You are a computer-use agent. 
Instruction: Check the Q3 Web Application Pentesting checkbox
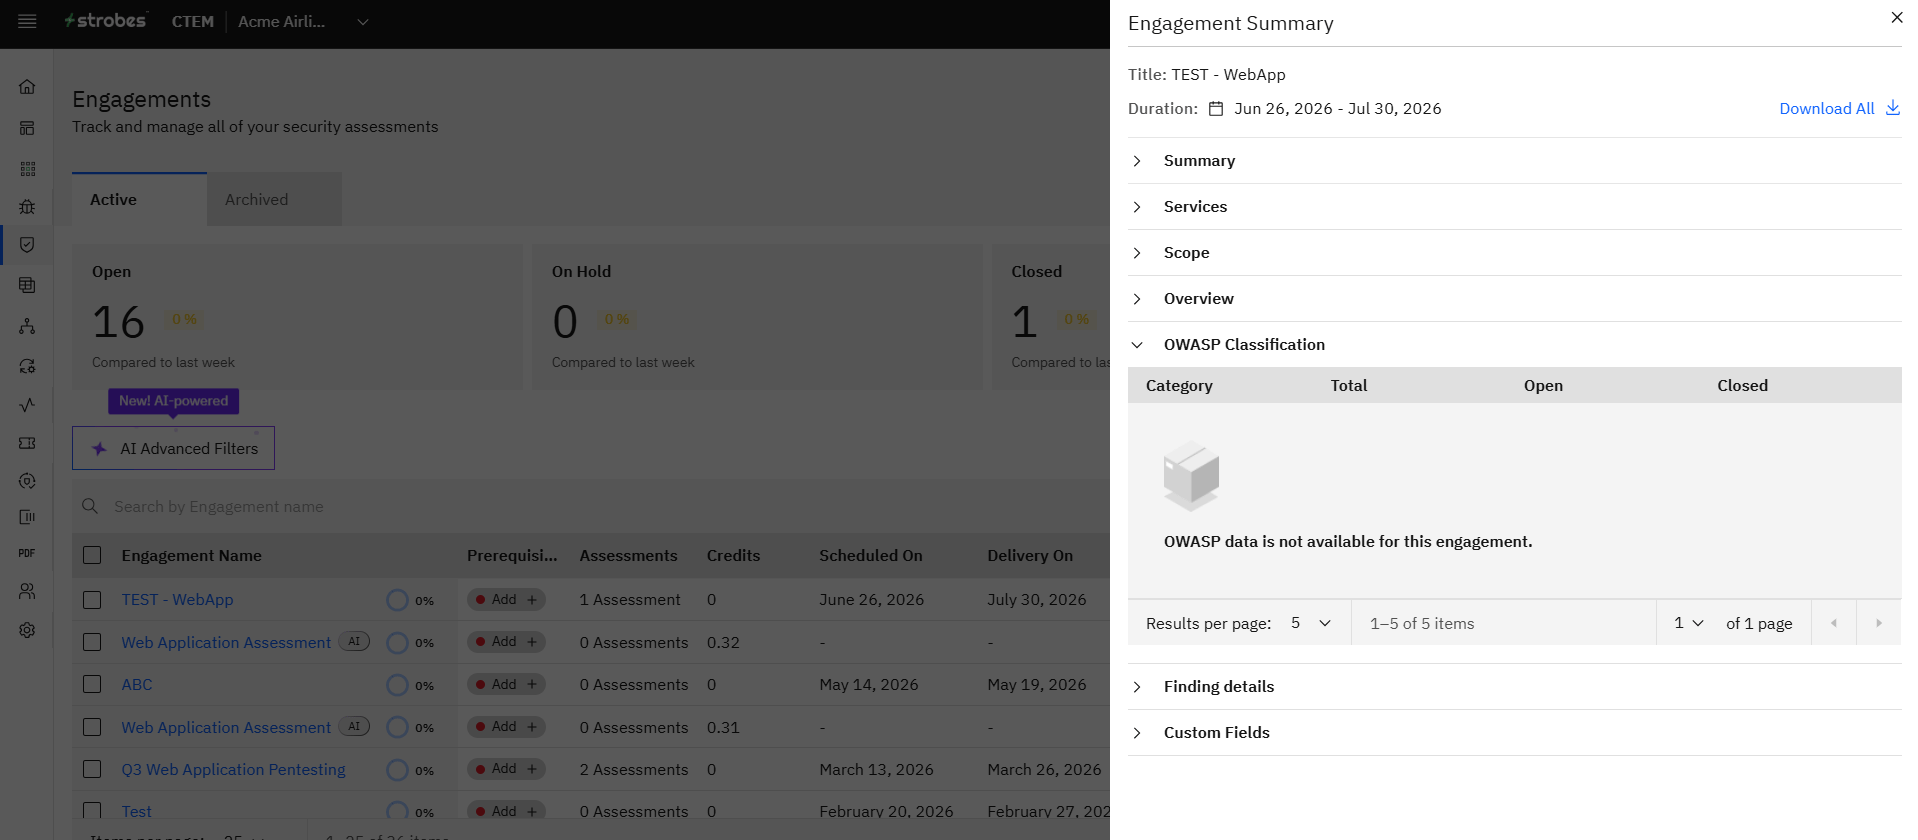(92, 769)
